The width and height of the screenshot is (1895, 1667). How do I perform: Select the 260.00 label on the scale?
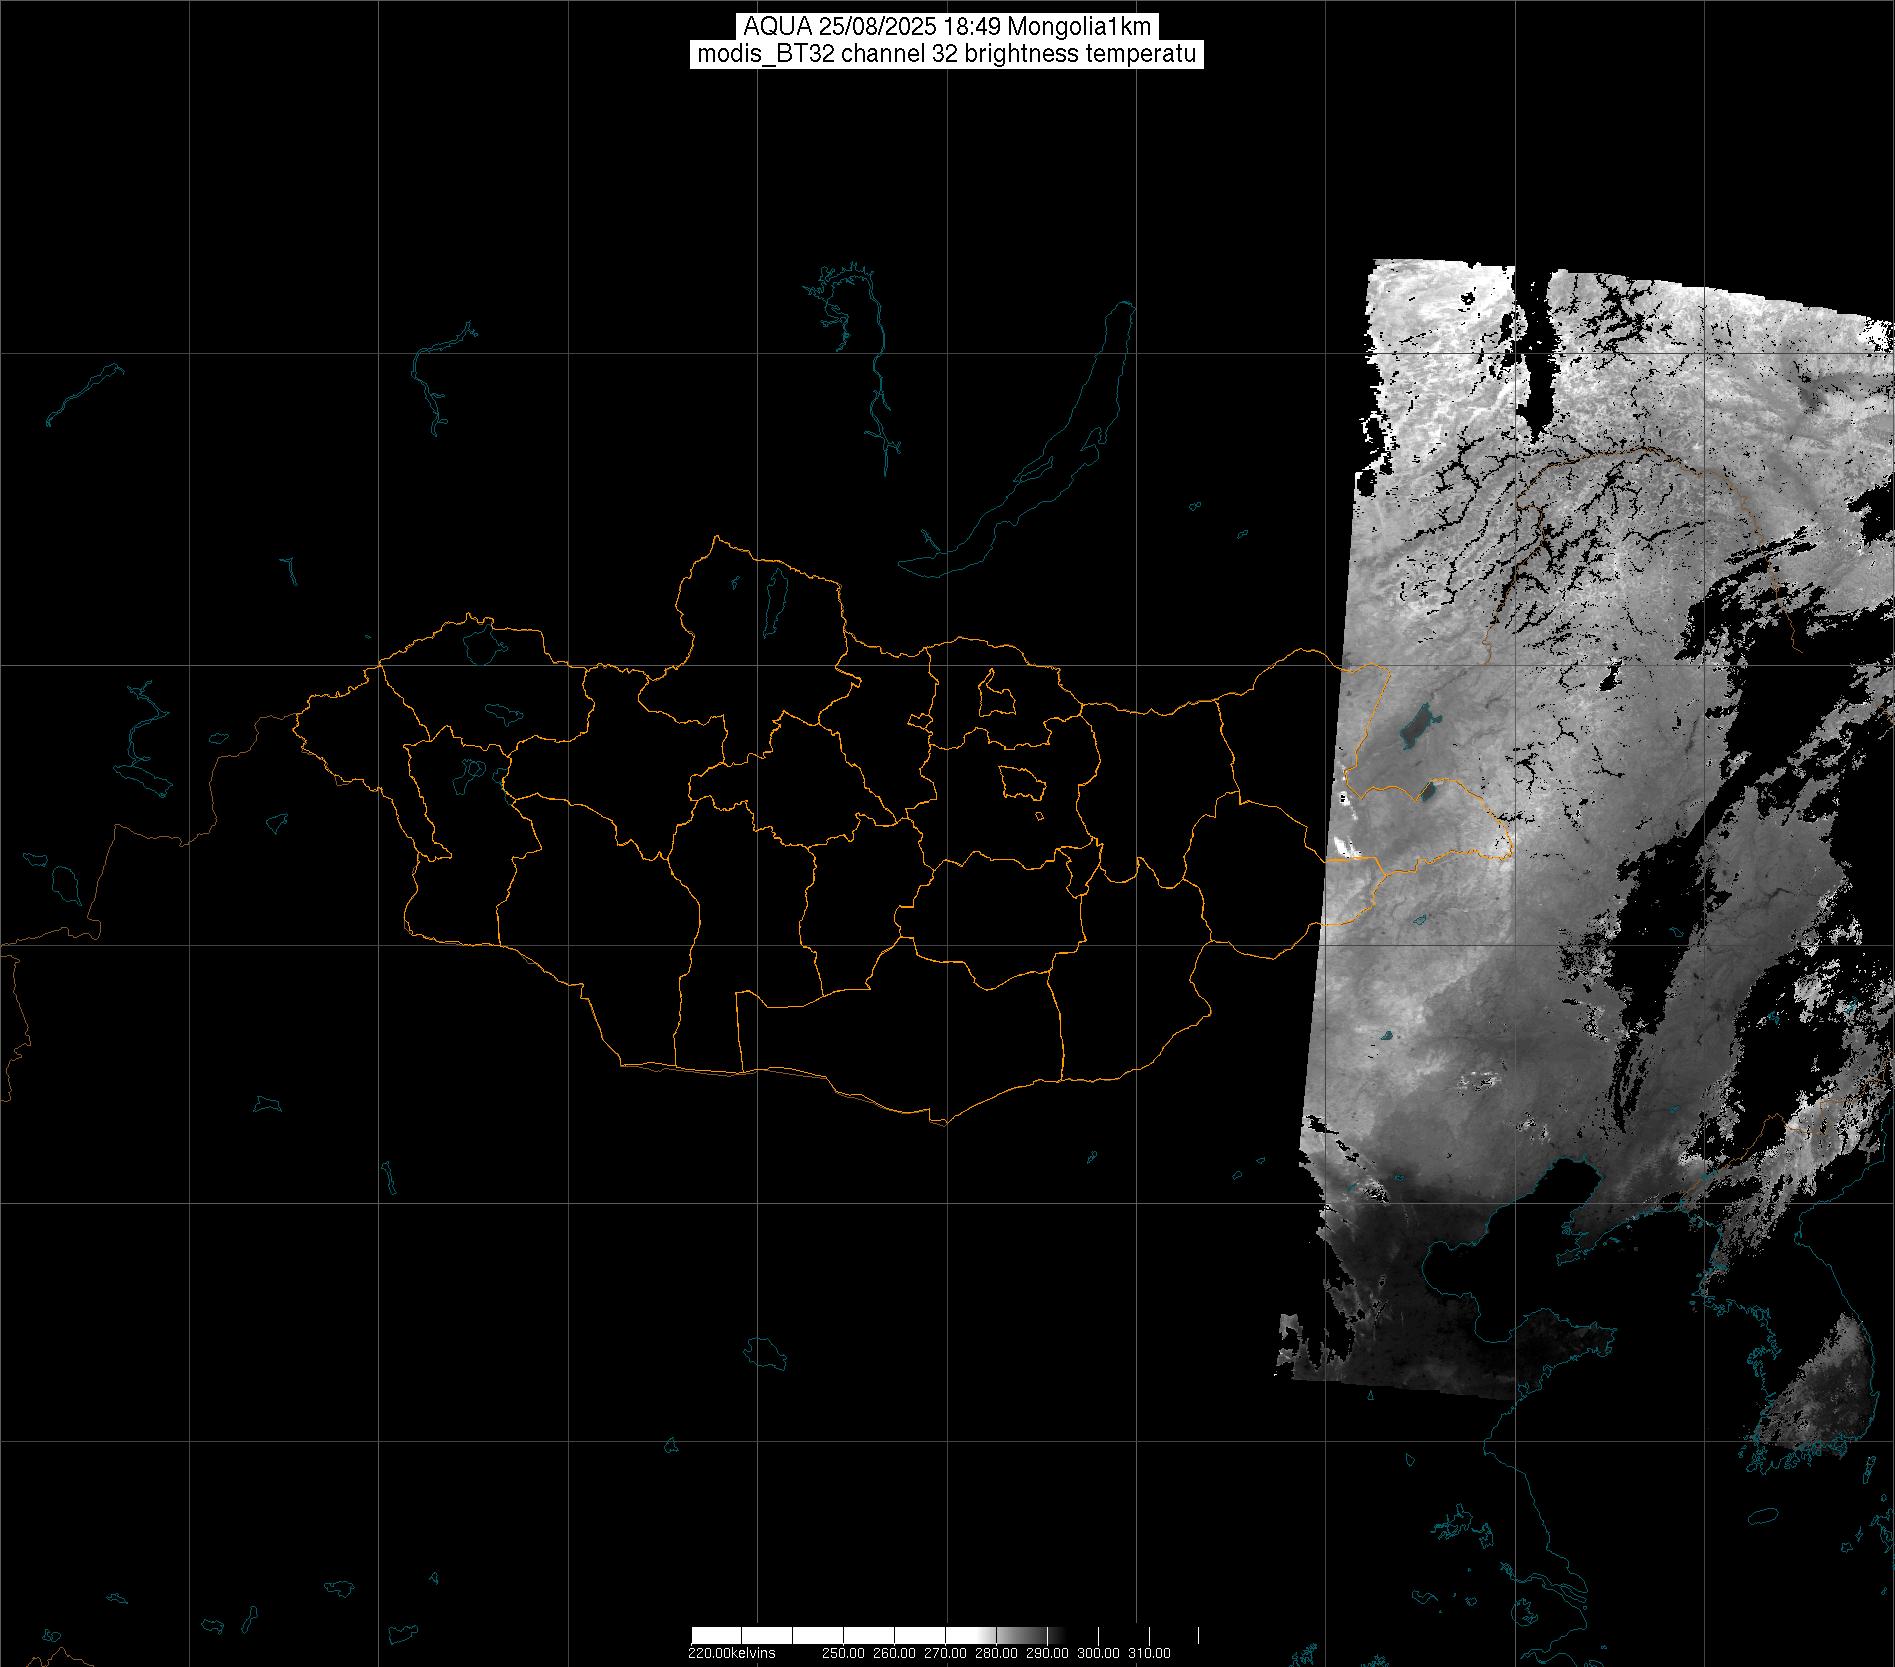[x=894, y=1653]
